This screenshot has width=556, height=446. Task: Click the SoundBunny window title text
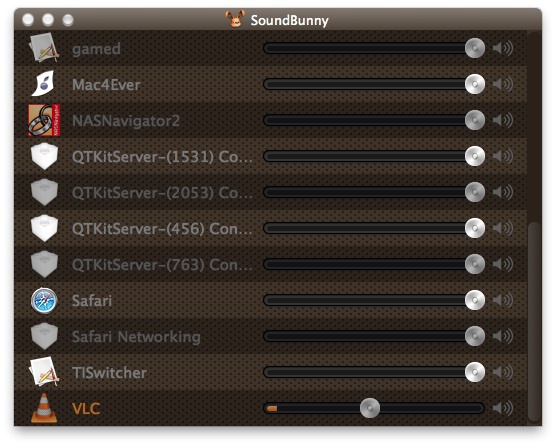tap(289, 20)
